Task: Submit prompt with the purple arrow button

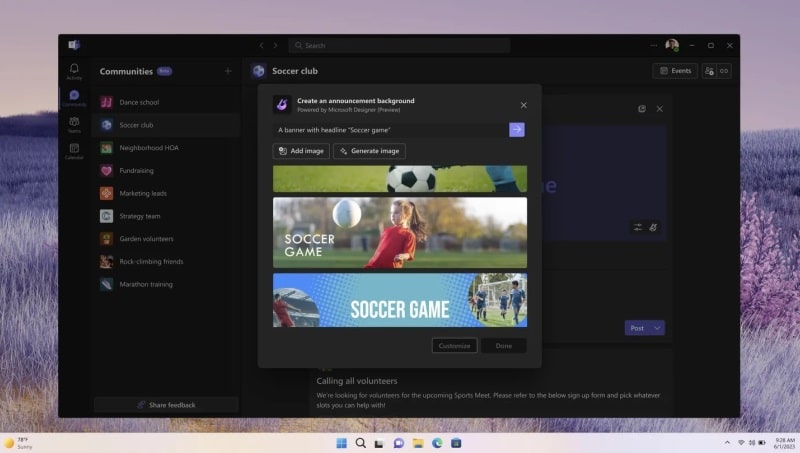Action: (517, 130)
